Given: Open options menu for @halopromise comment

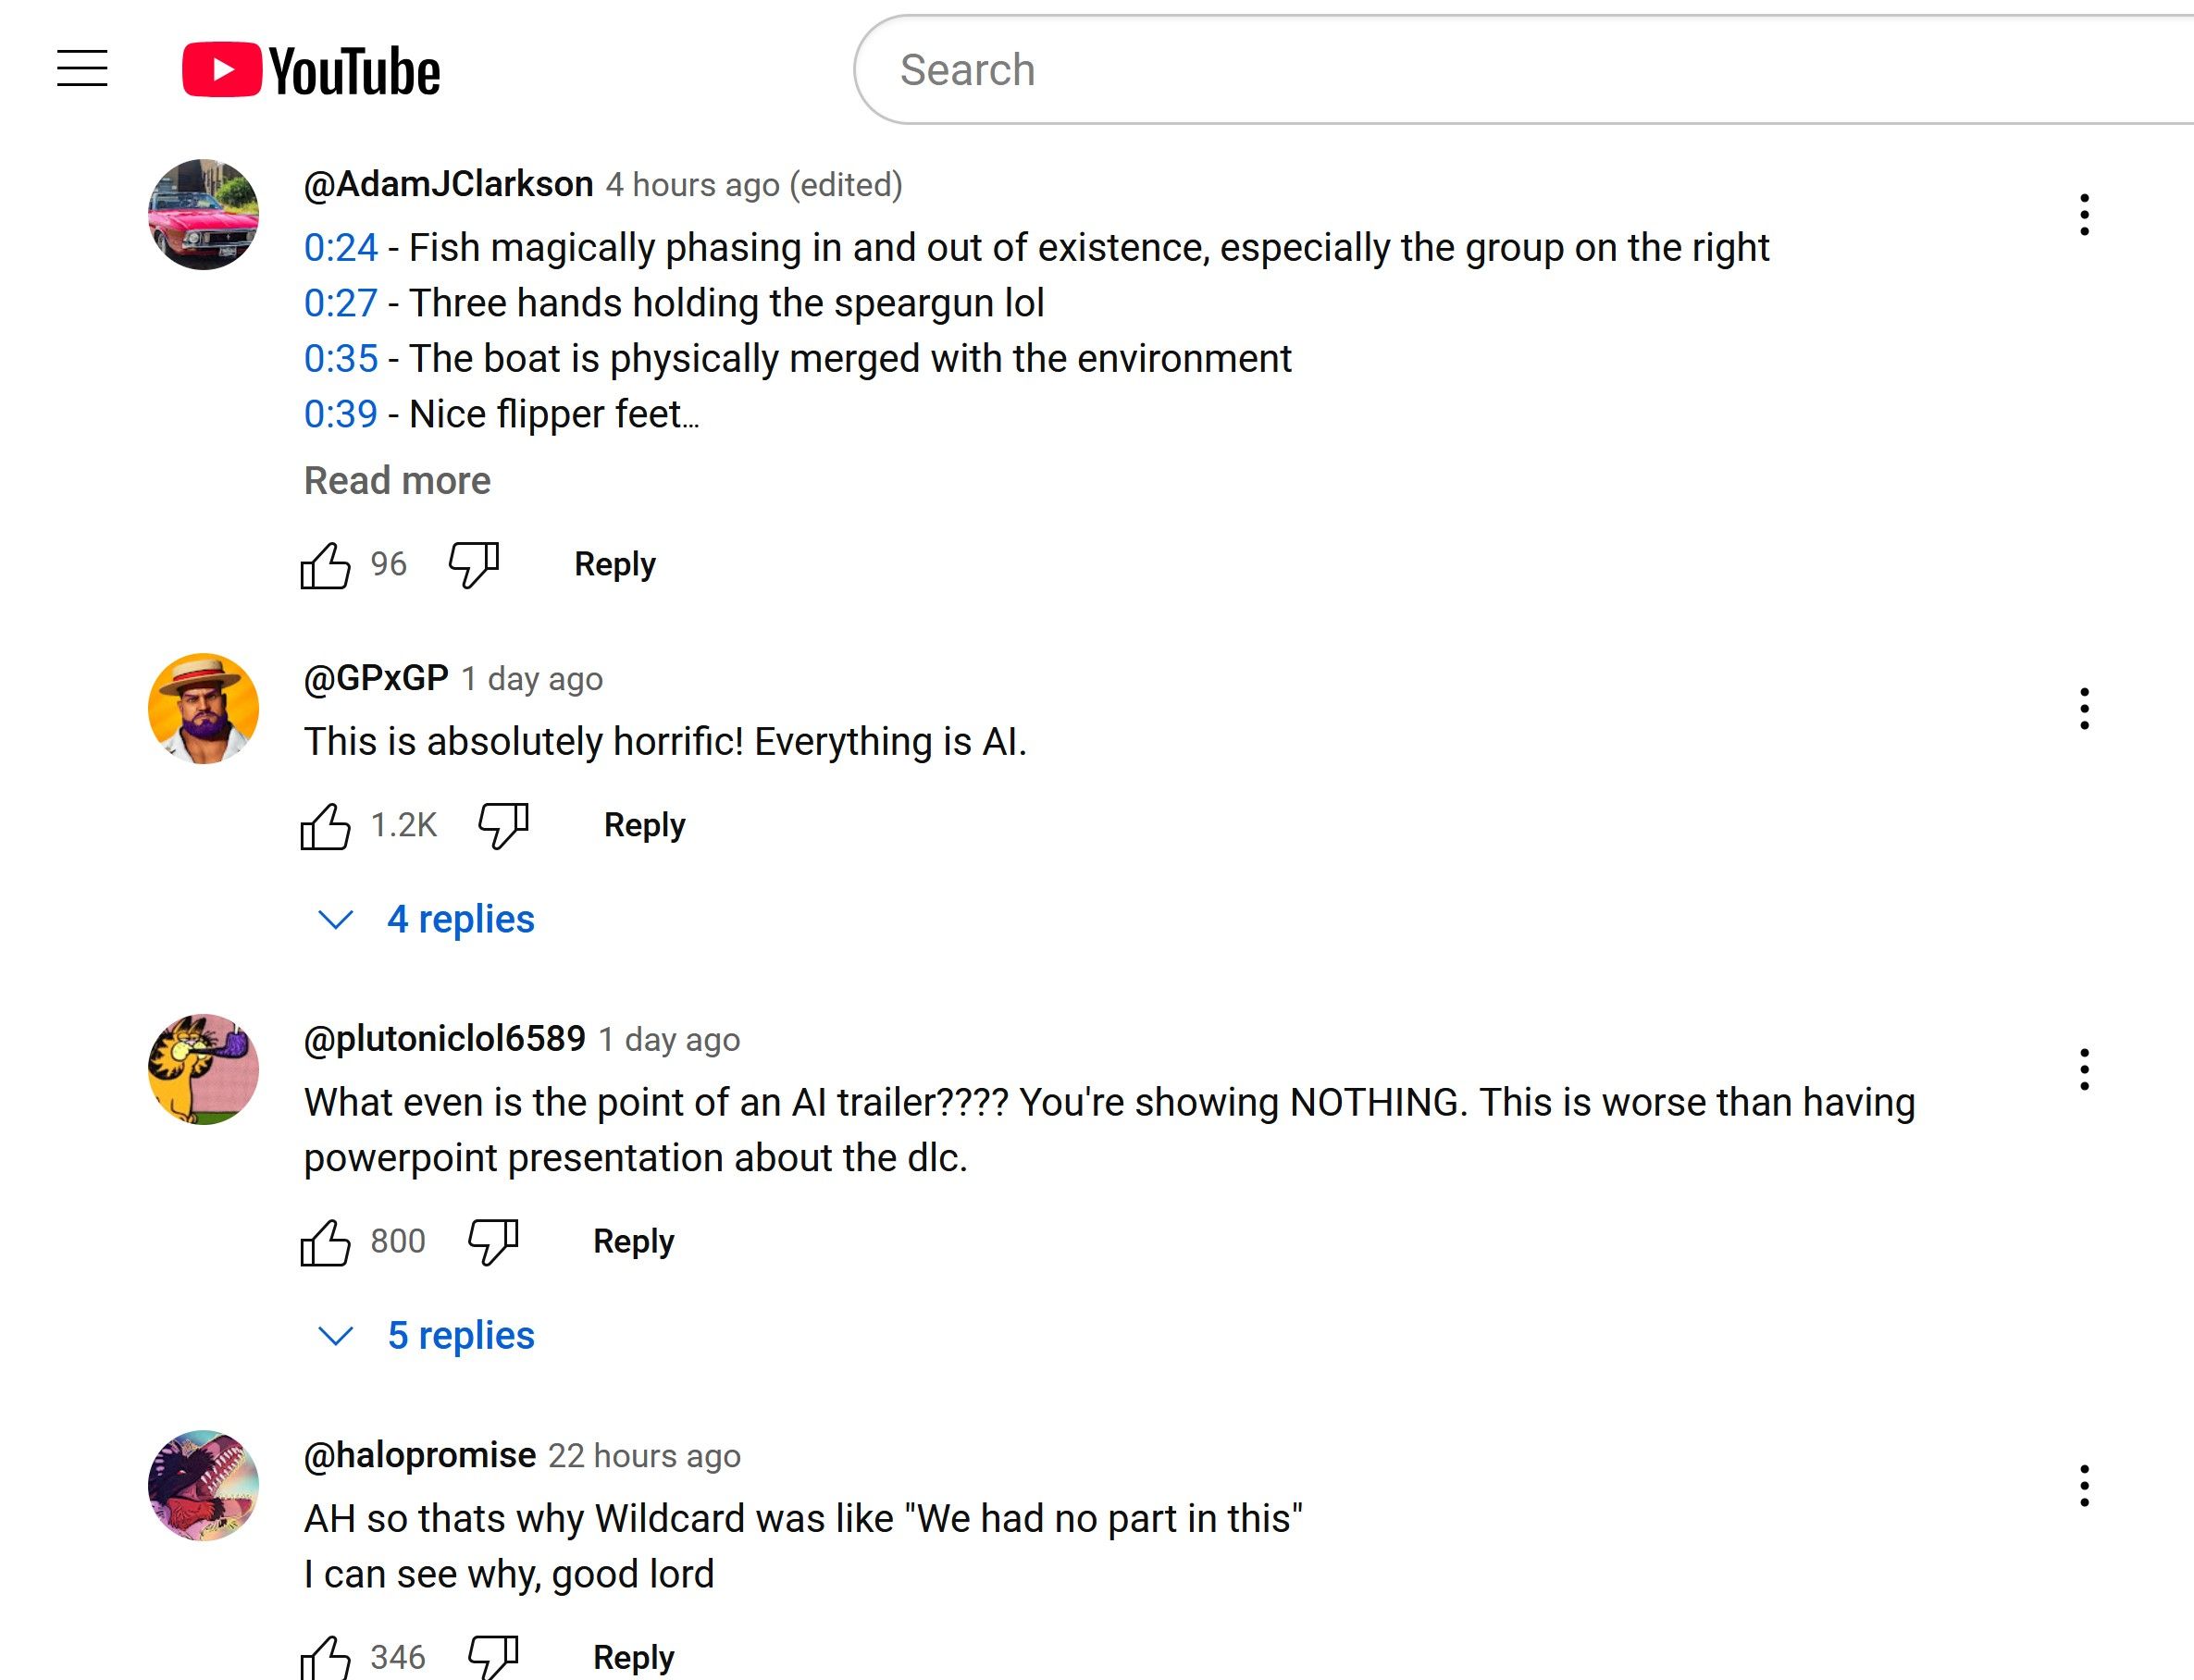Looking at the screenshot, I should (2084, 1486).
